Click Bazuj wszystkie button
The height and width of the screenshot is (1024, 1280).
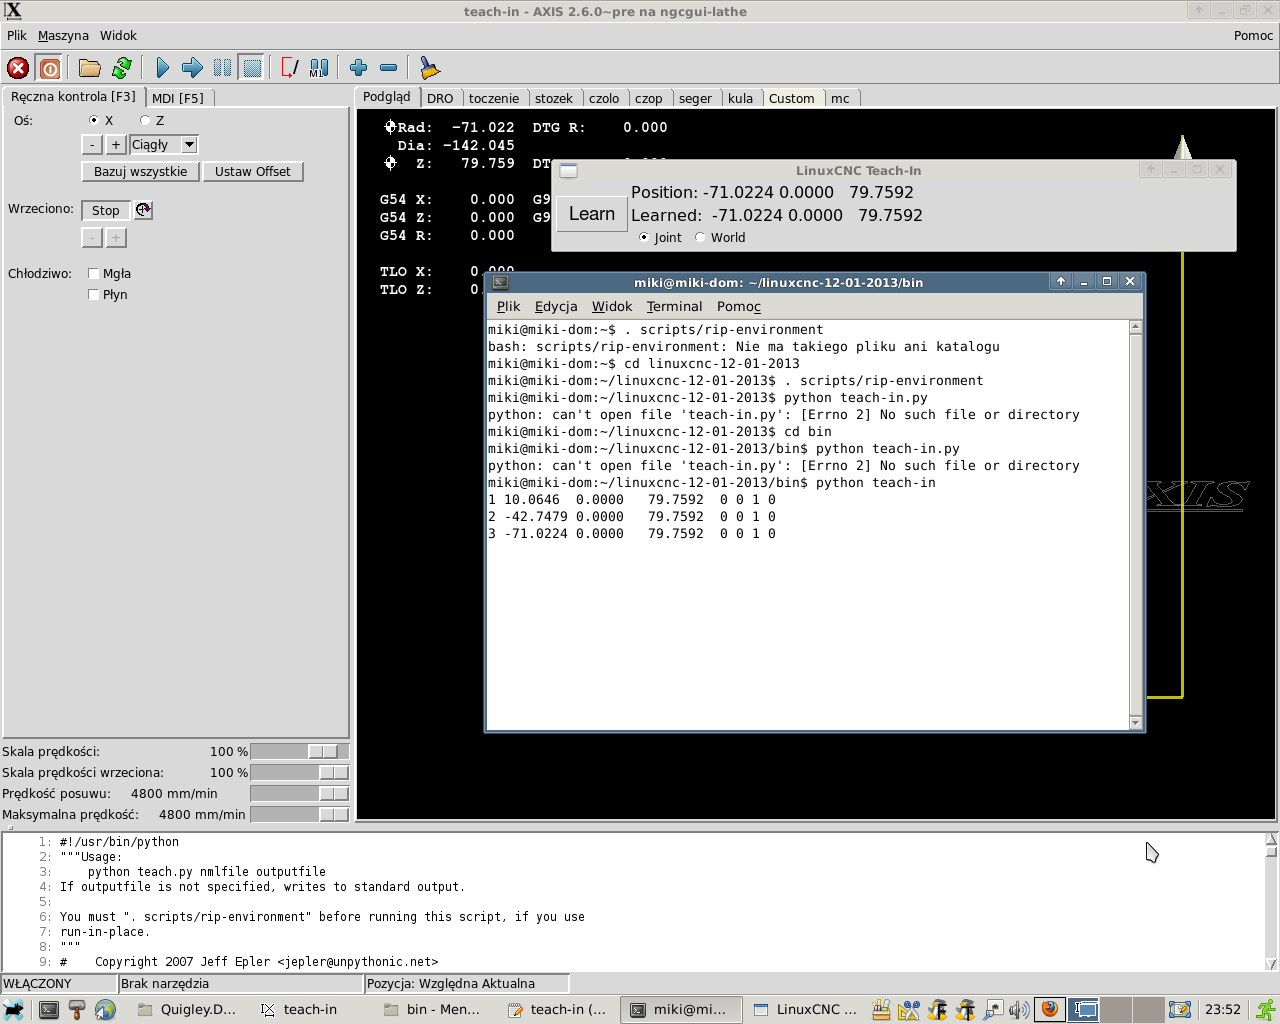(x=141, y=172)
